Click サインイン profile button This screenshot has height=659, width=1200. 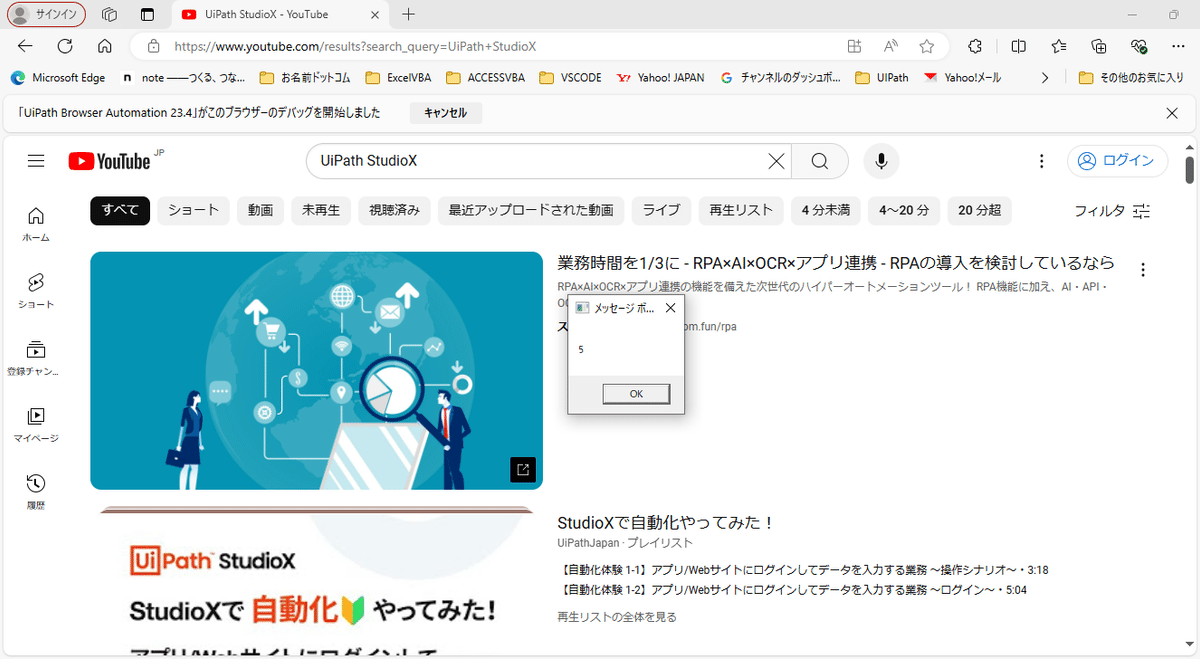47,15
